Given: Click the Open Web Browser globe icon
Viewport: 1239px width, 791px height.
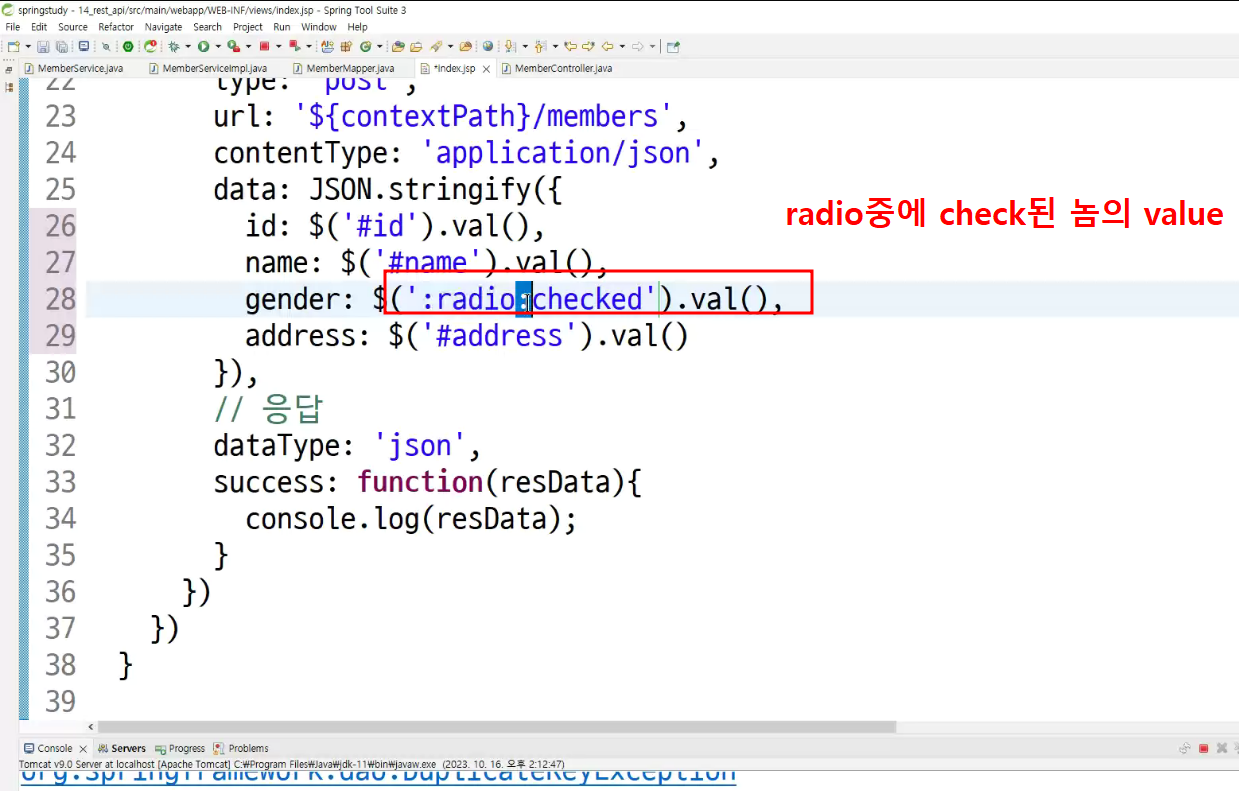Looking at the screenshot, I should tap(487, 46).
